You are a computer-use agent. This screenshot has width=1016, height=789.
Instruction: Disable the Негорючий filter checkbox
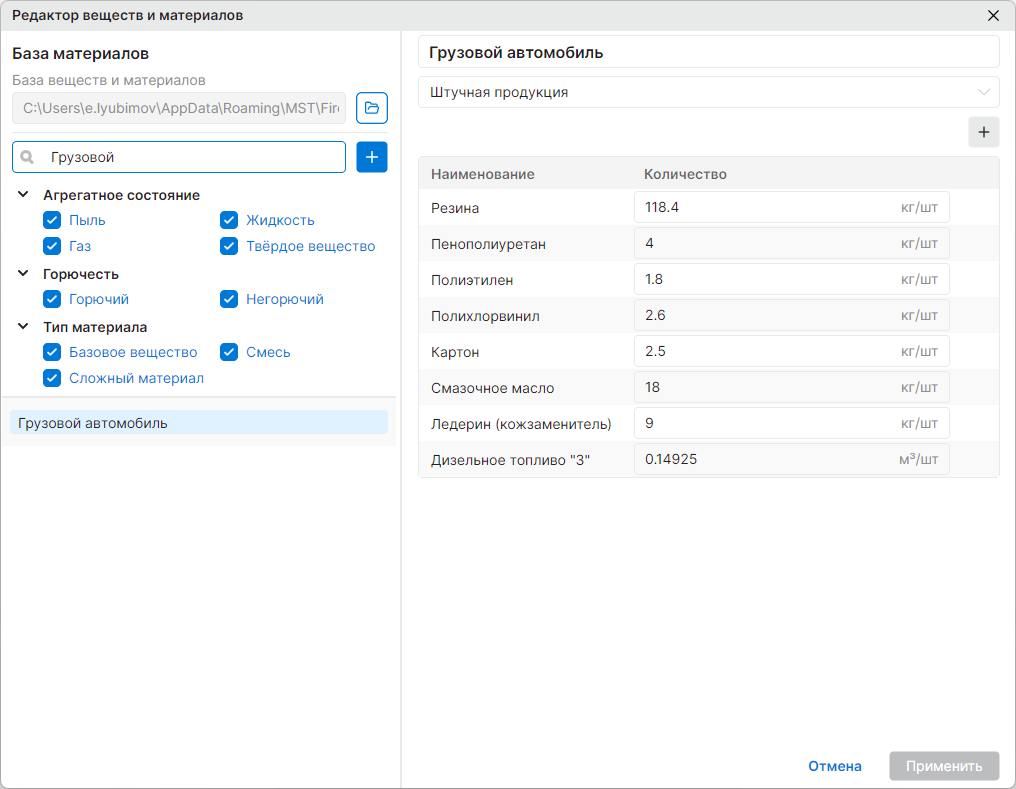[x=229, y=299]
